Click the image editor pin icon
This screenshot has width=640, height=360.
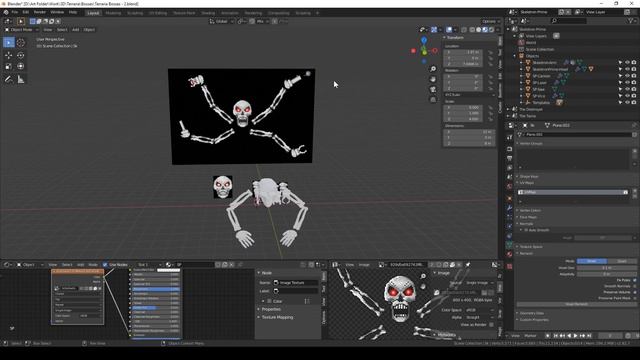click(468, 264)
